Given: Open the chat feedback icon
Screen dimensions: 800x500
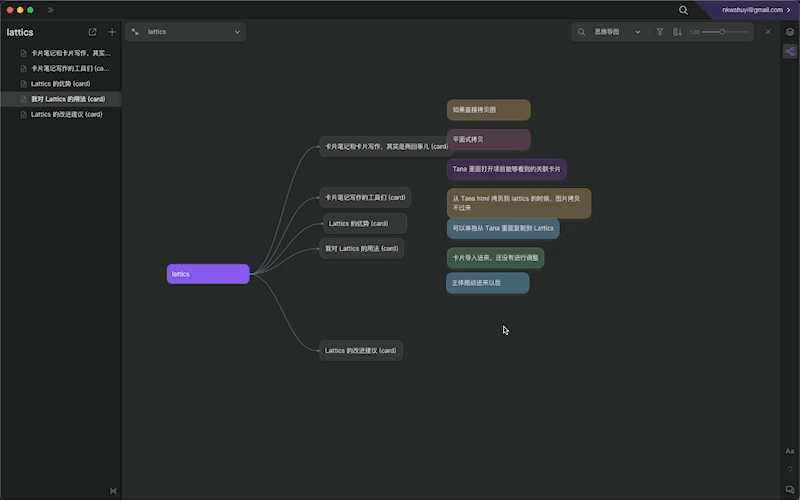Looking at the screenshot, I should click(790, 490).
